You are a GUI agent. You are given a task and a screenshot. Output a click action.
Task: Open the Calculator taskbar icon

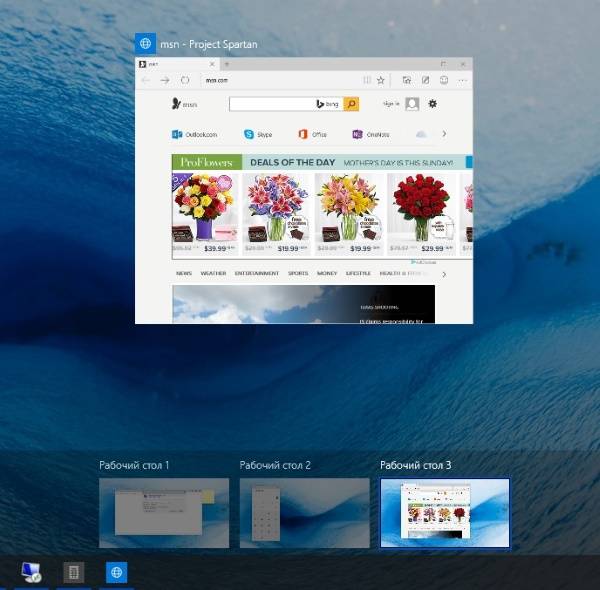tap(73, 572)
